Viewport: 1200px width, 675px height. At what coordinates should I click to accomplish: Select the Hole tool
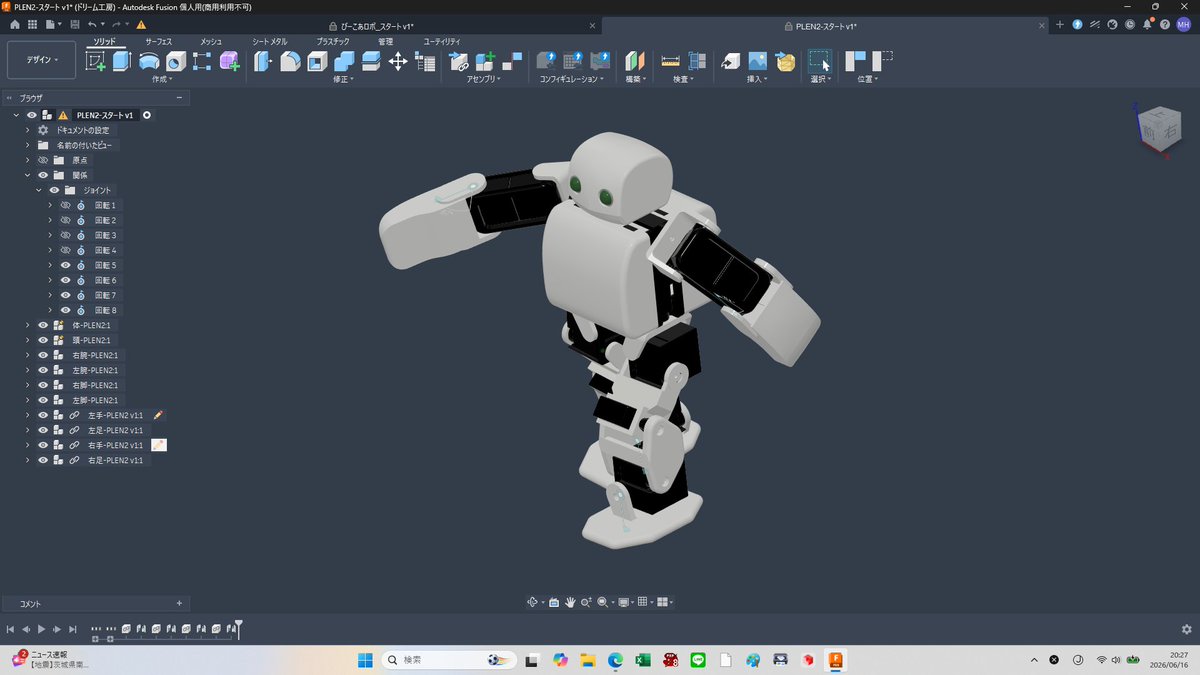coord(176,61)
